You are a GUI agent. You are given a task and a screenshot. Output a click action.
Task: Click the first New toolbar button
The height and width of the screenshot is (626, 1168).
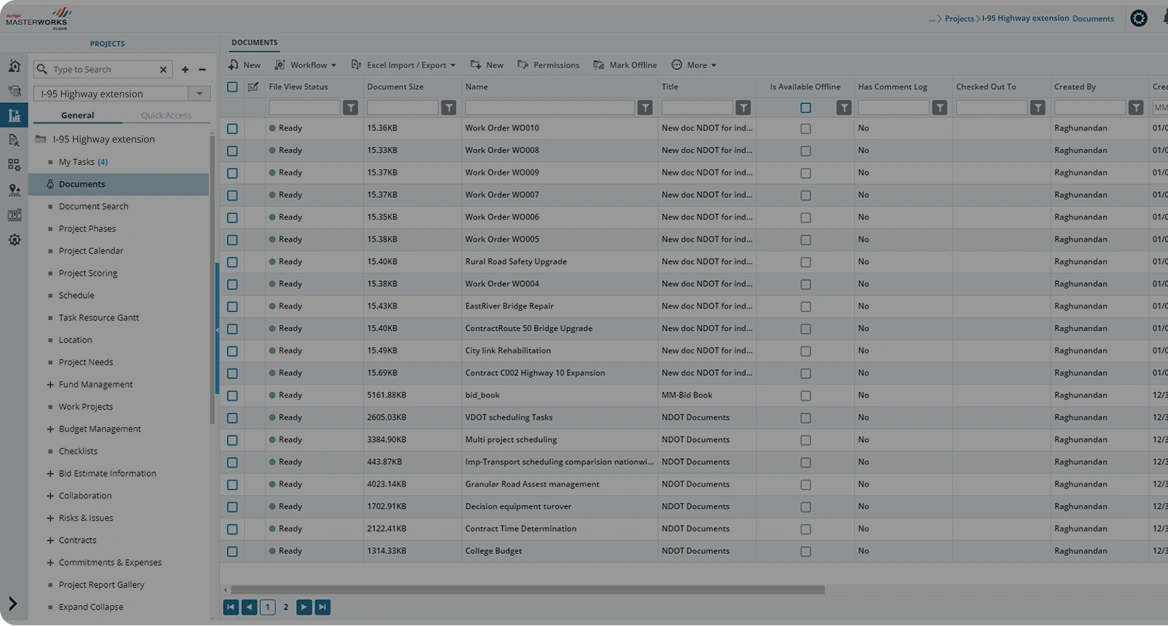tap(244, 65)
